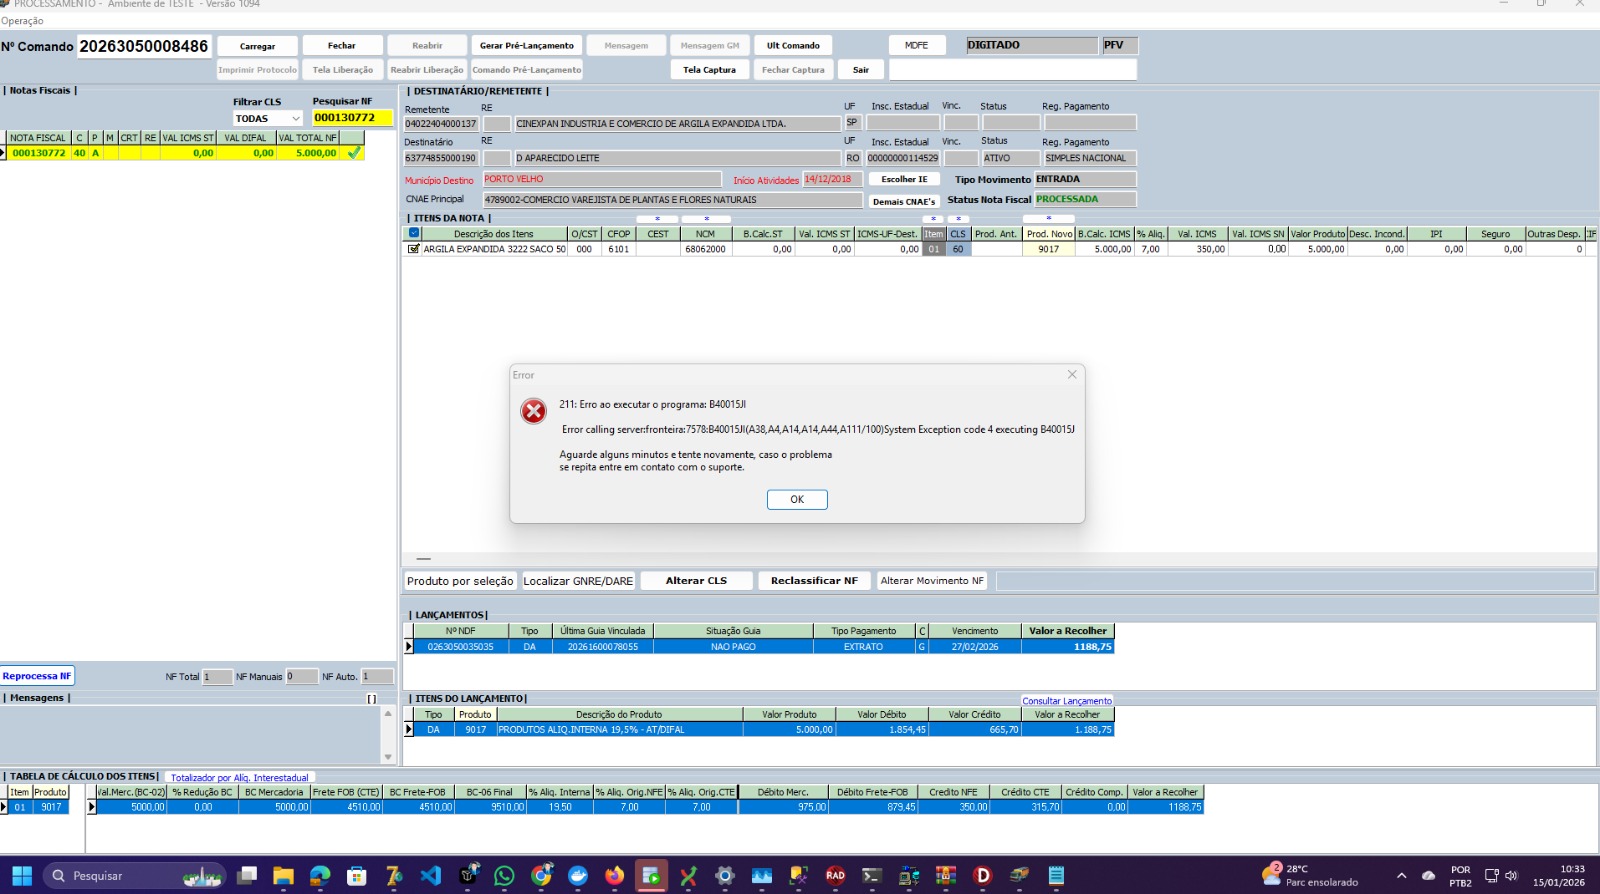Switch to Totalizador por Aliq. Interestadual tab
The height and width of the screenshot is (894, 1600).
pyautogui.click(x=239, y=777)
